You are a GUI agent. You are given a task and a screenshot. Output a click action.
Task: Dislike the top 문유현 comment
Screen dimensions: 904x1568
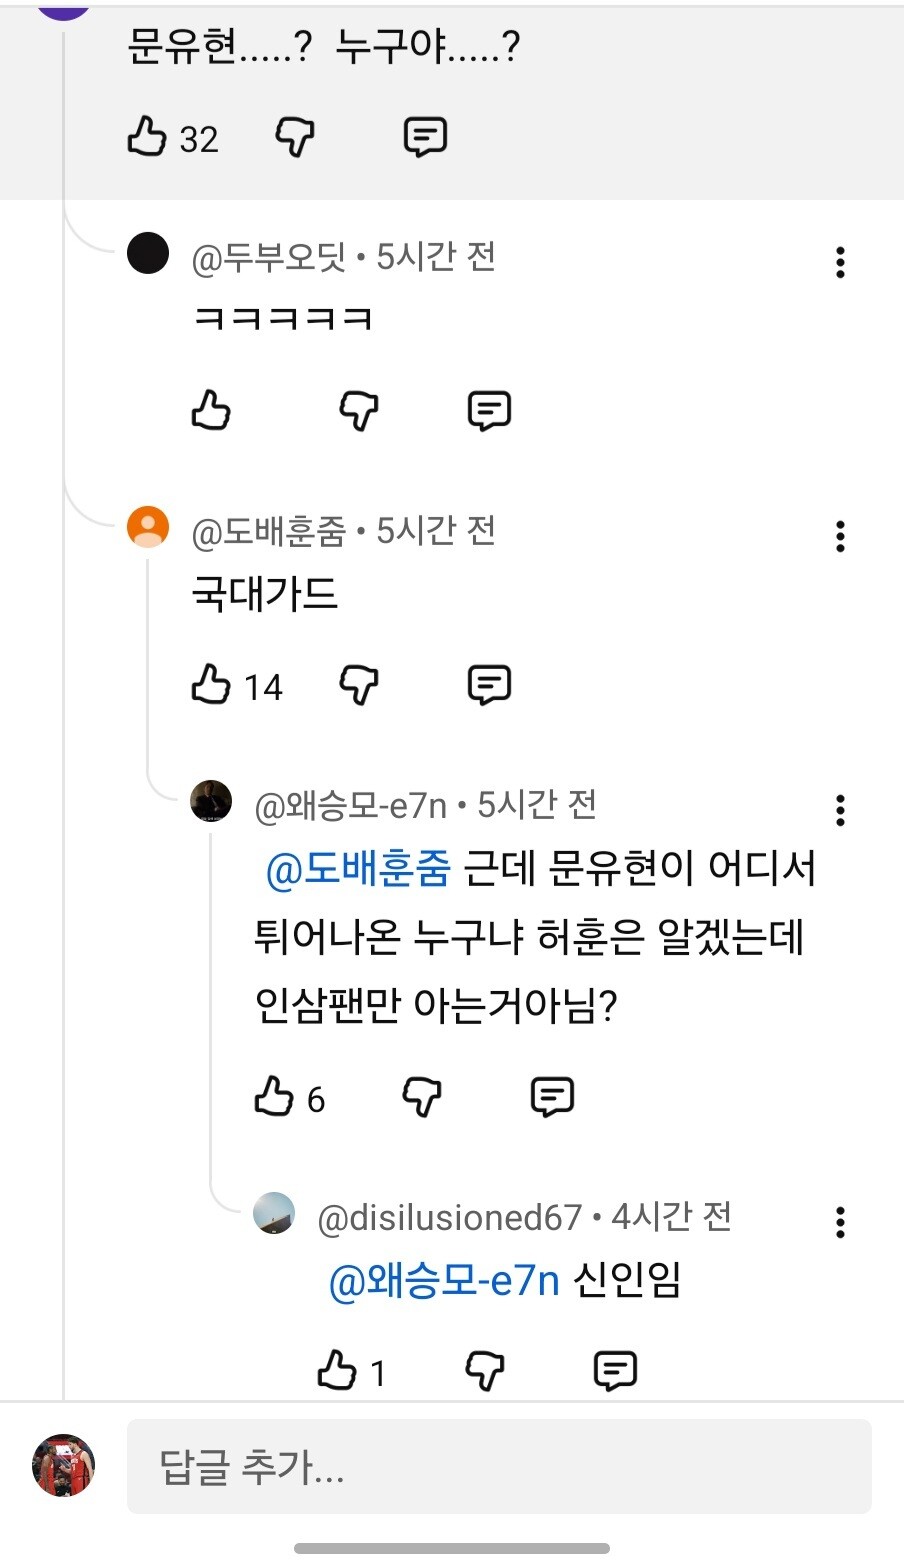(295, 137)
